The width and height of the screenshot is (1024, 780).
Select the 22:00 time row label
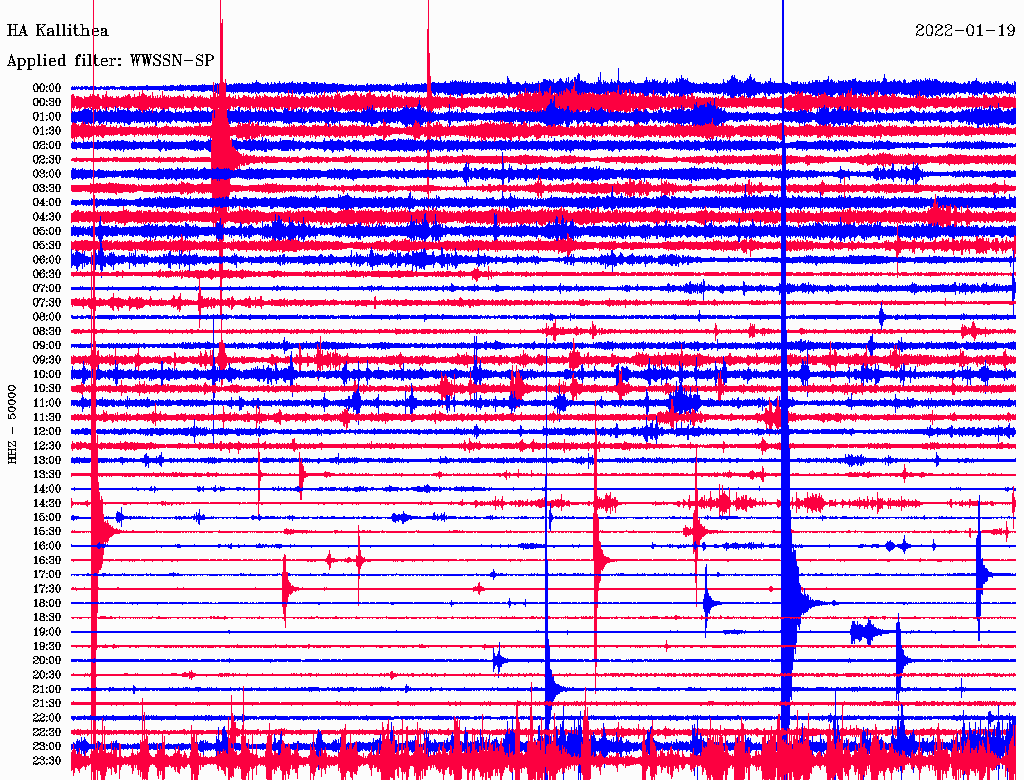click(47, 718)
